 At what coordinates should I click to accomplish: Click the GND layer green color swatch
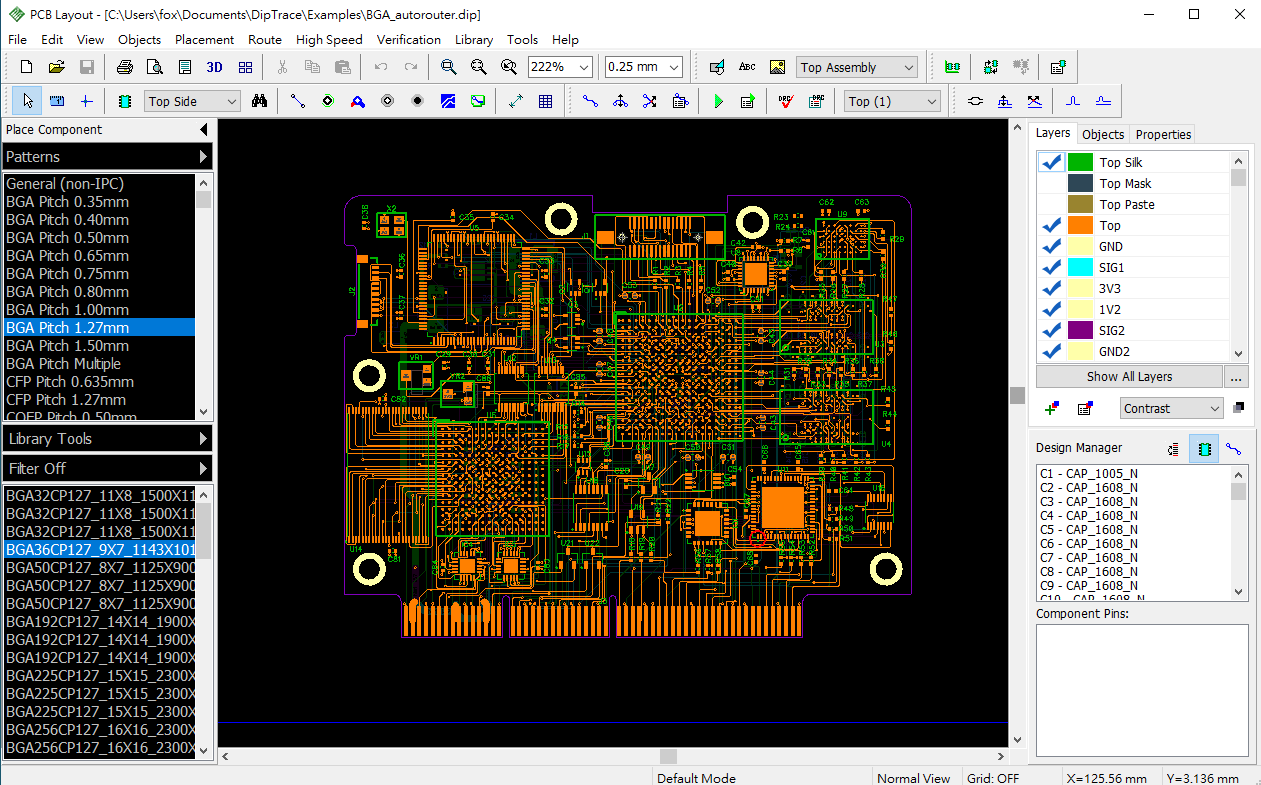[x=1078, y=245]
